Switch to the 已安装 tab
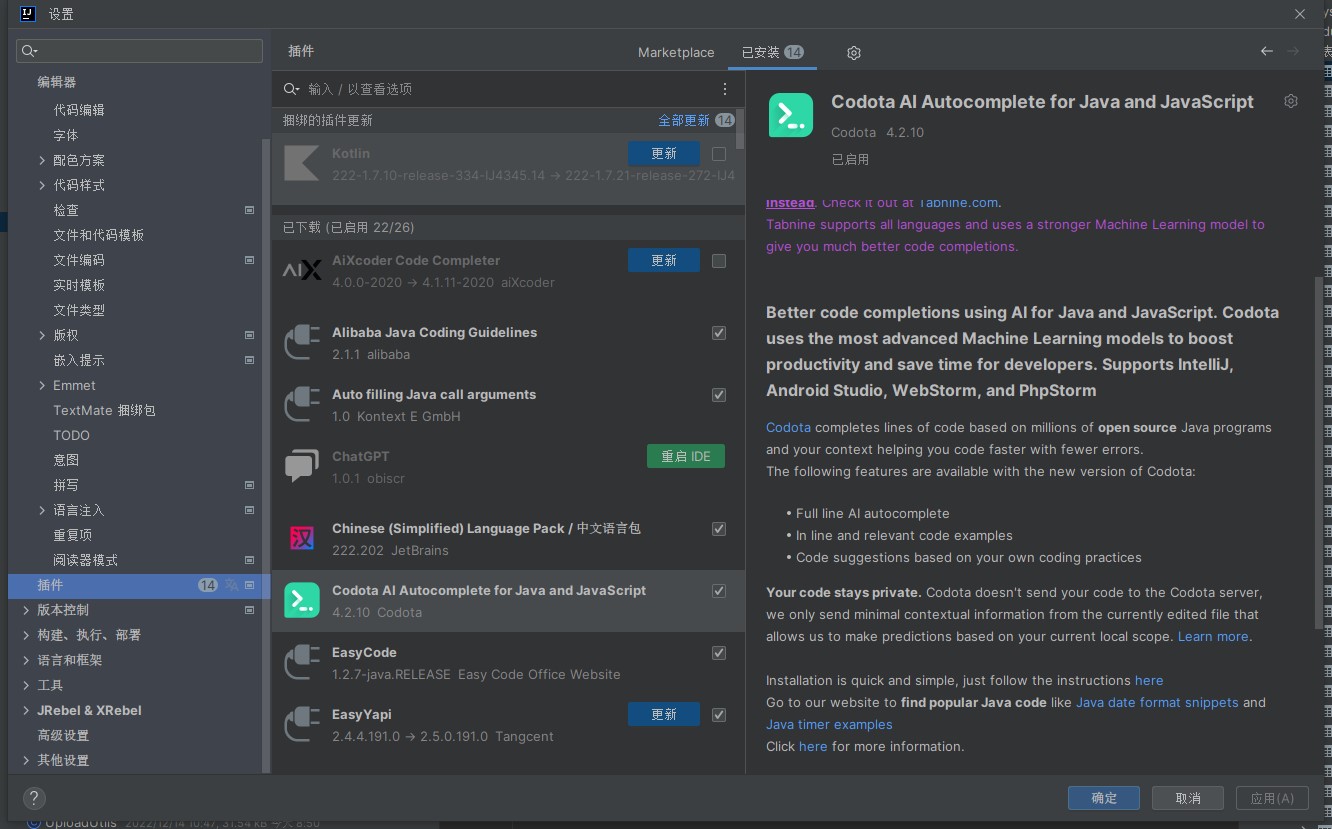Screen dimensions: 1332x829 pyautogui.click(x=772, y=52)
